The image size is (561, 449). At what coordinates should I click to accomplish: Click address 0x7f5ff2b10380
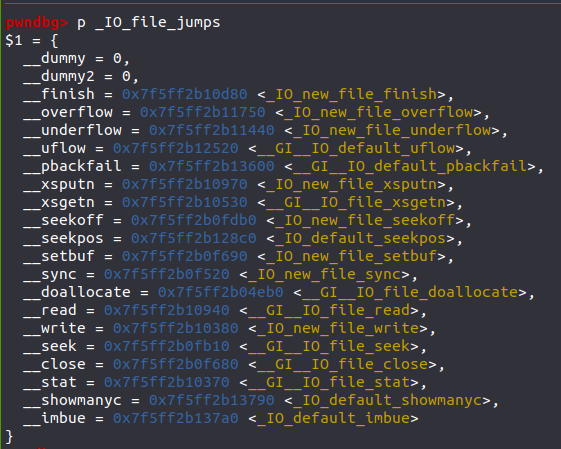(x=176, y=328)
